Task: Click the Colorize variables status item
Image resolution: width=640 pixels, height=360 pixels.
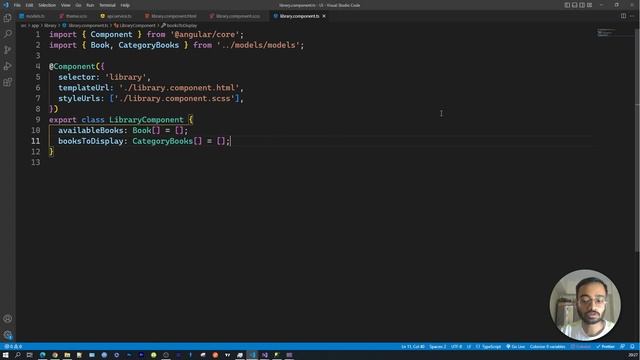Action: pos(547,347)
